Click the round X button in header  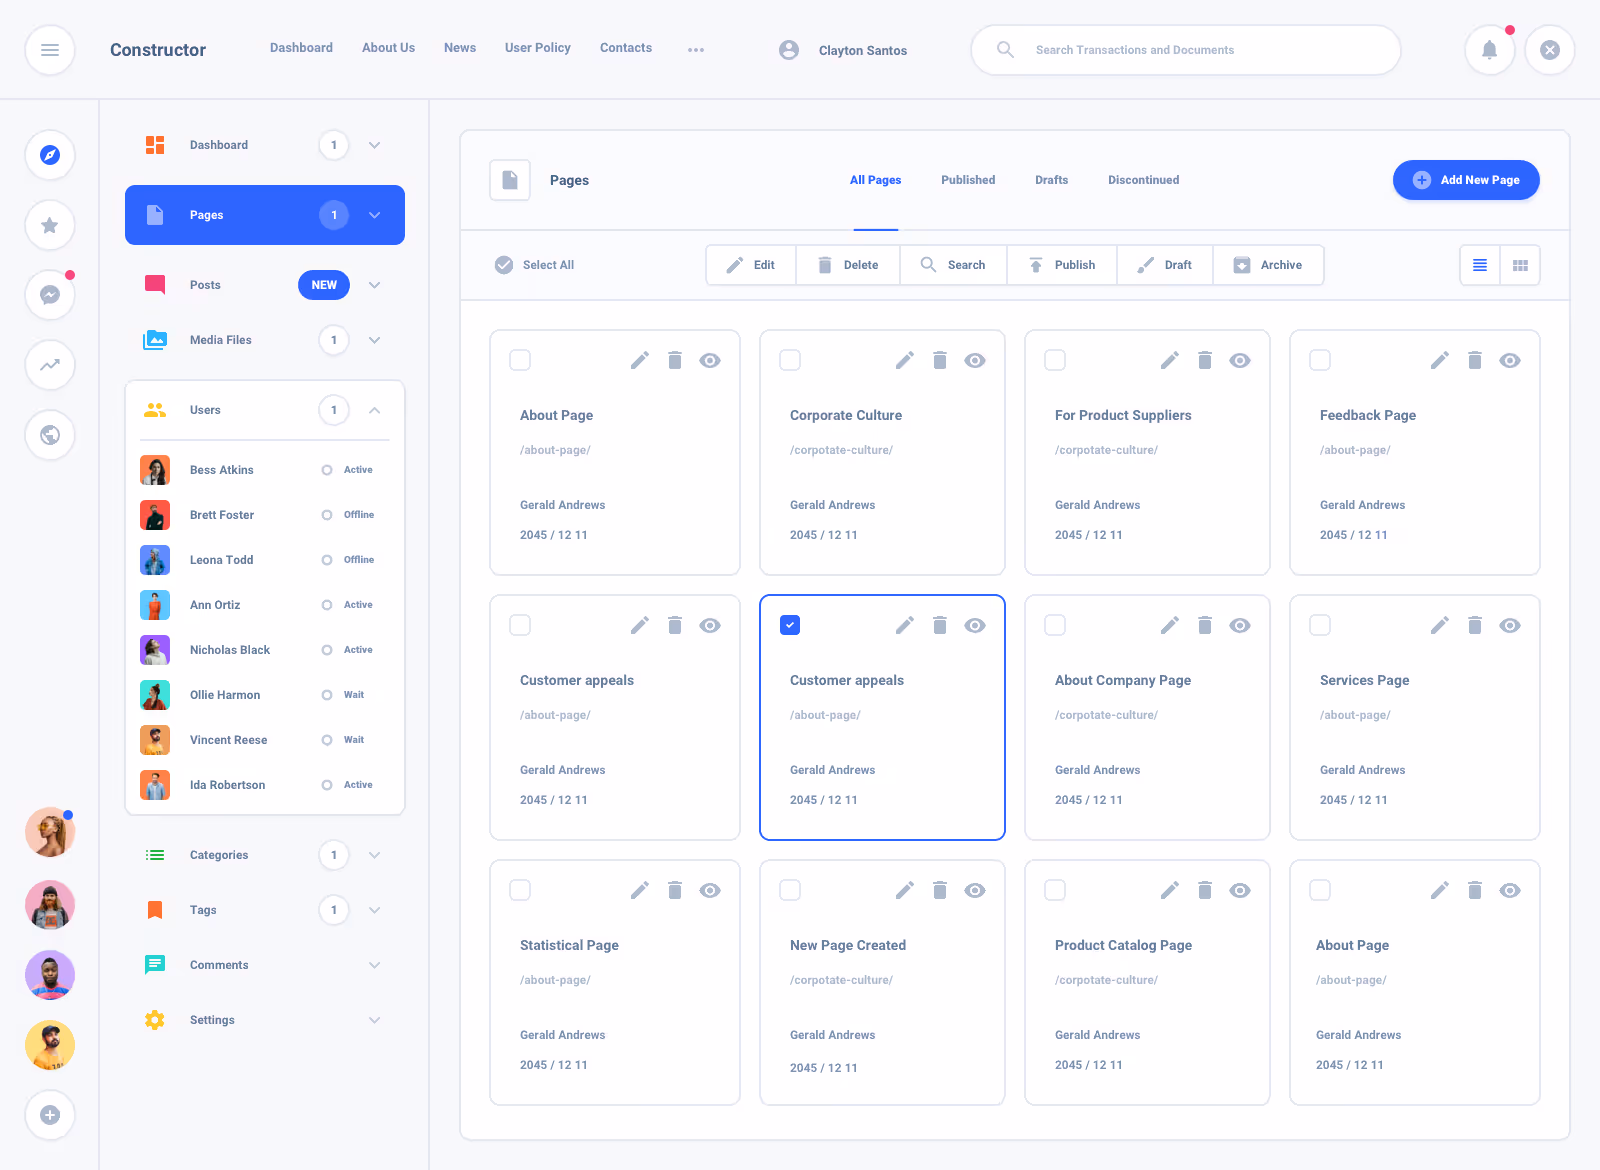click(x=1550, y=50)
